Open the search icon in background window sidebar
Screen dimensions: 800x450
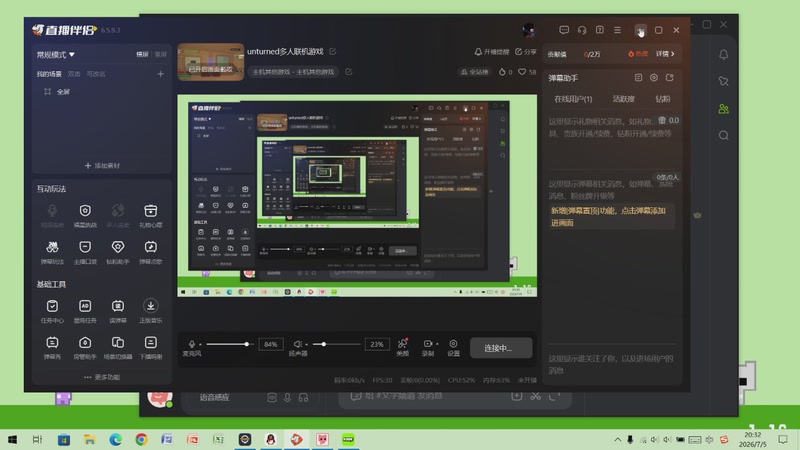pos(723,135)
